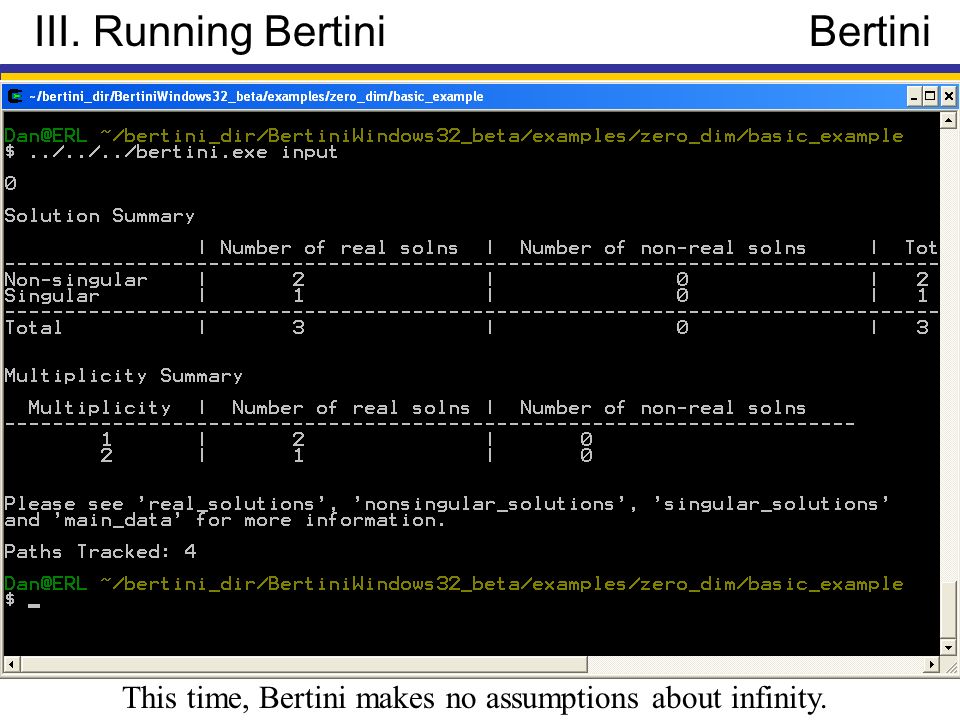Click the 'Bertini' heading at top right
Screen dimensions: 960x720
(869, 31)
